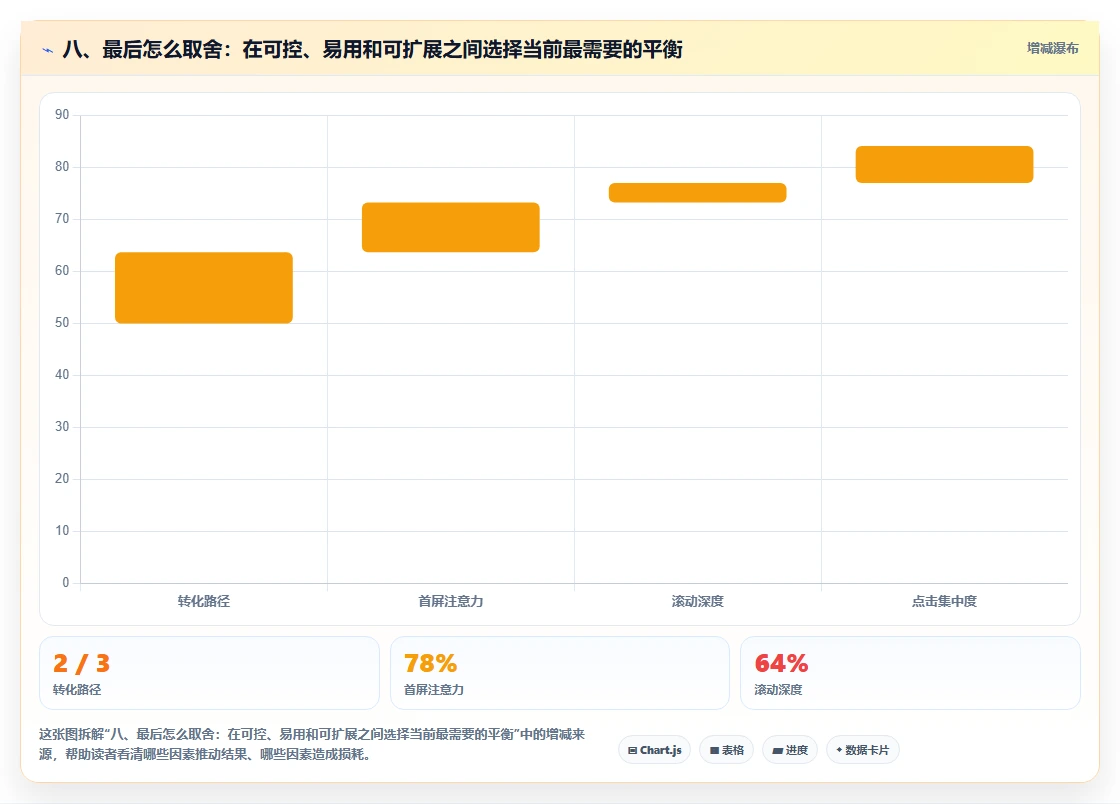Click the 点击集中度 waterfall bar
This screenshot has height=804, width=1120.
point(944,164)
